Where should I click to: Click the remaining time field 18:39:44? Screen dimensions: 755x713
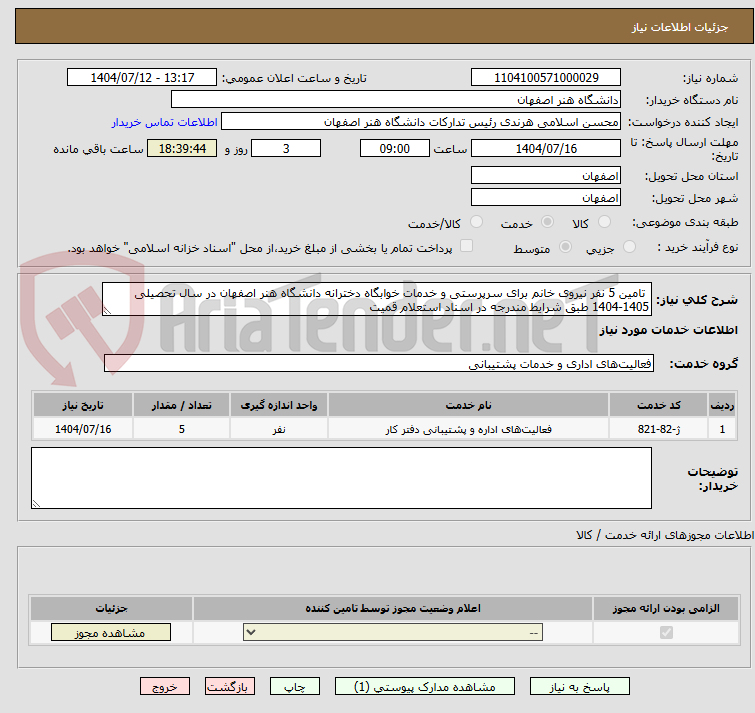182,148
